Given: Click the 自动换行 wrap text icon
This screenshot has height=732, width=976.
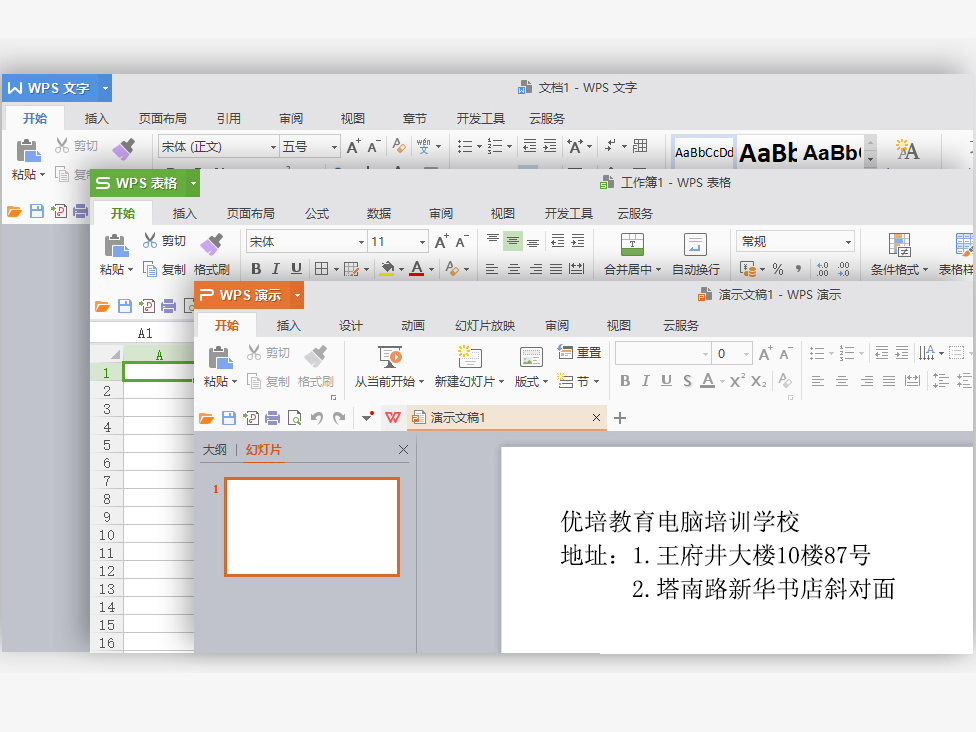Looking at the screenshot, I should 695,244.
